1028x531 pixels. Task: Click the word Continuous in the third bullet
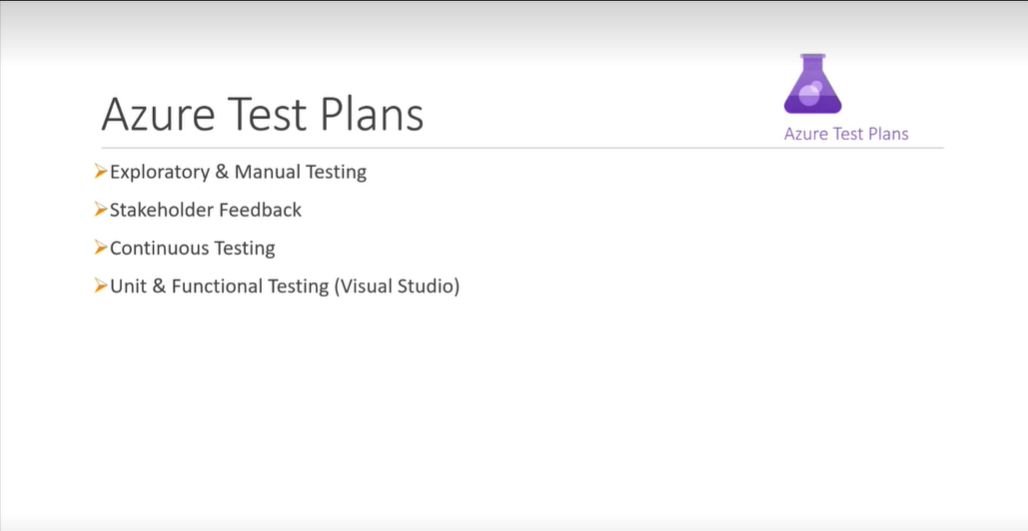154,248
